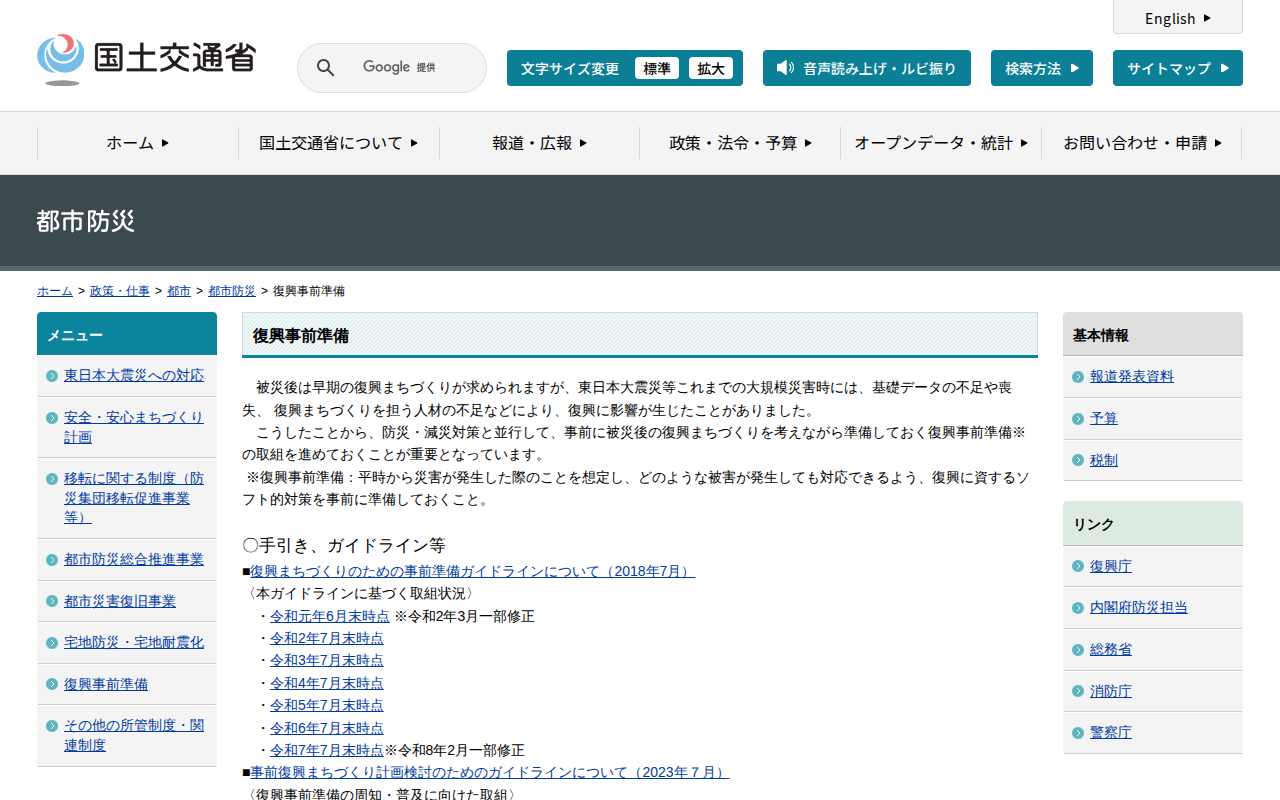
Task: Expand the ホーム navigation menu
Action: tap(138, 143)
